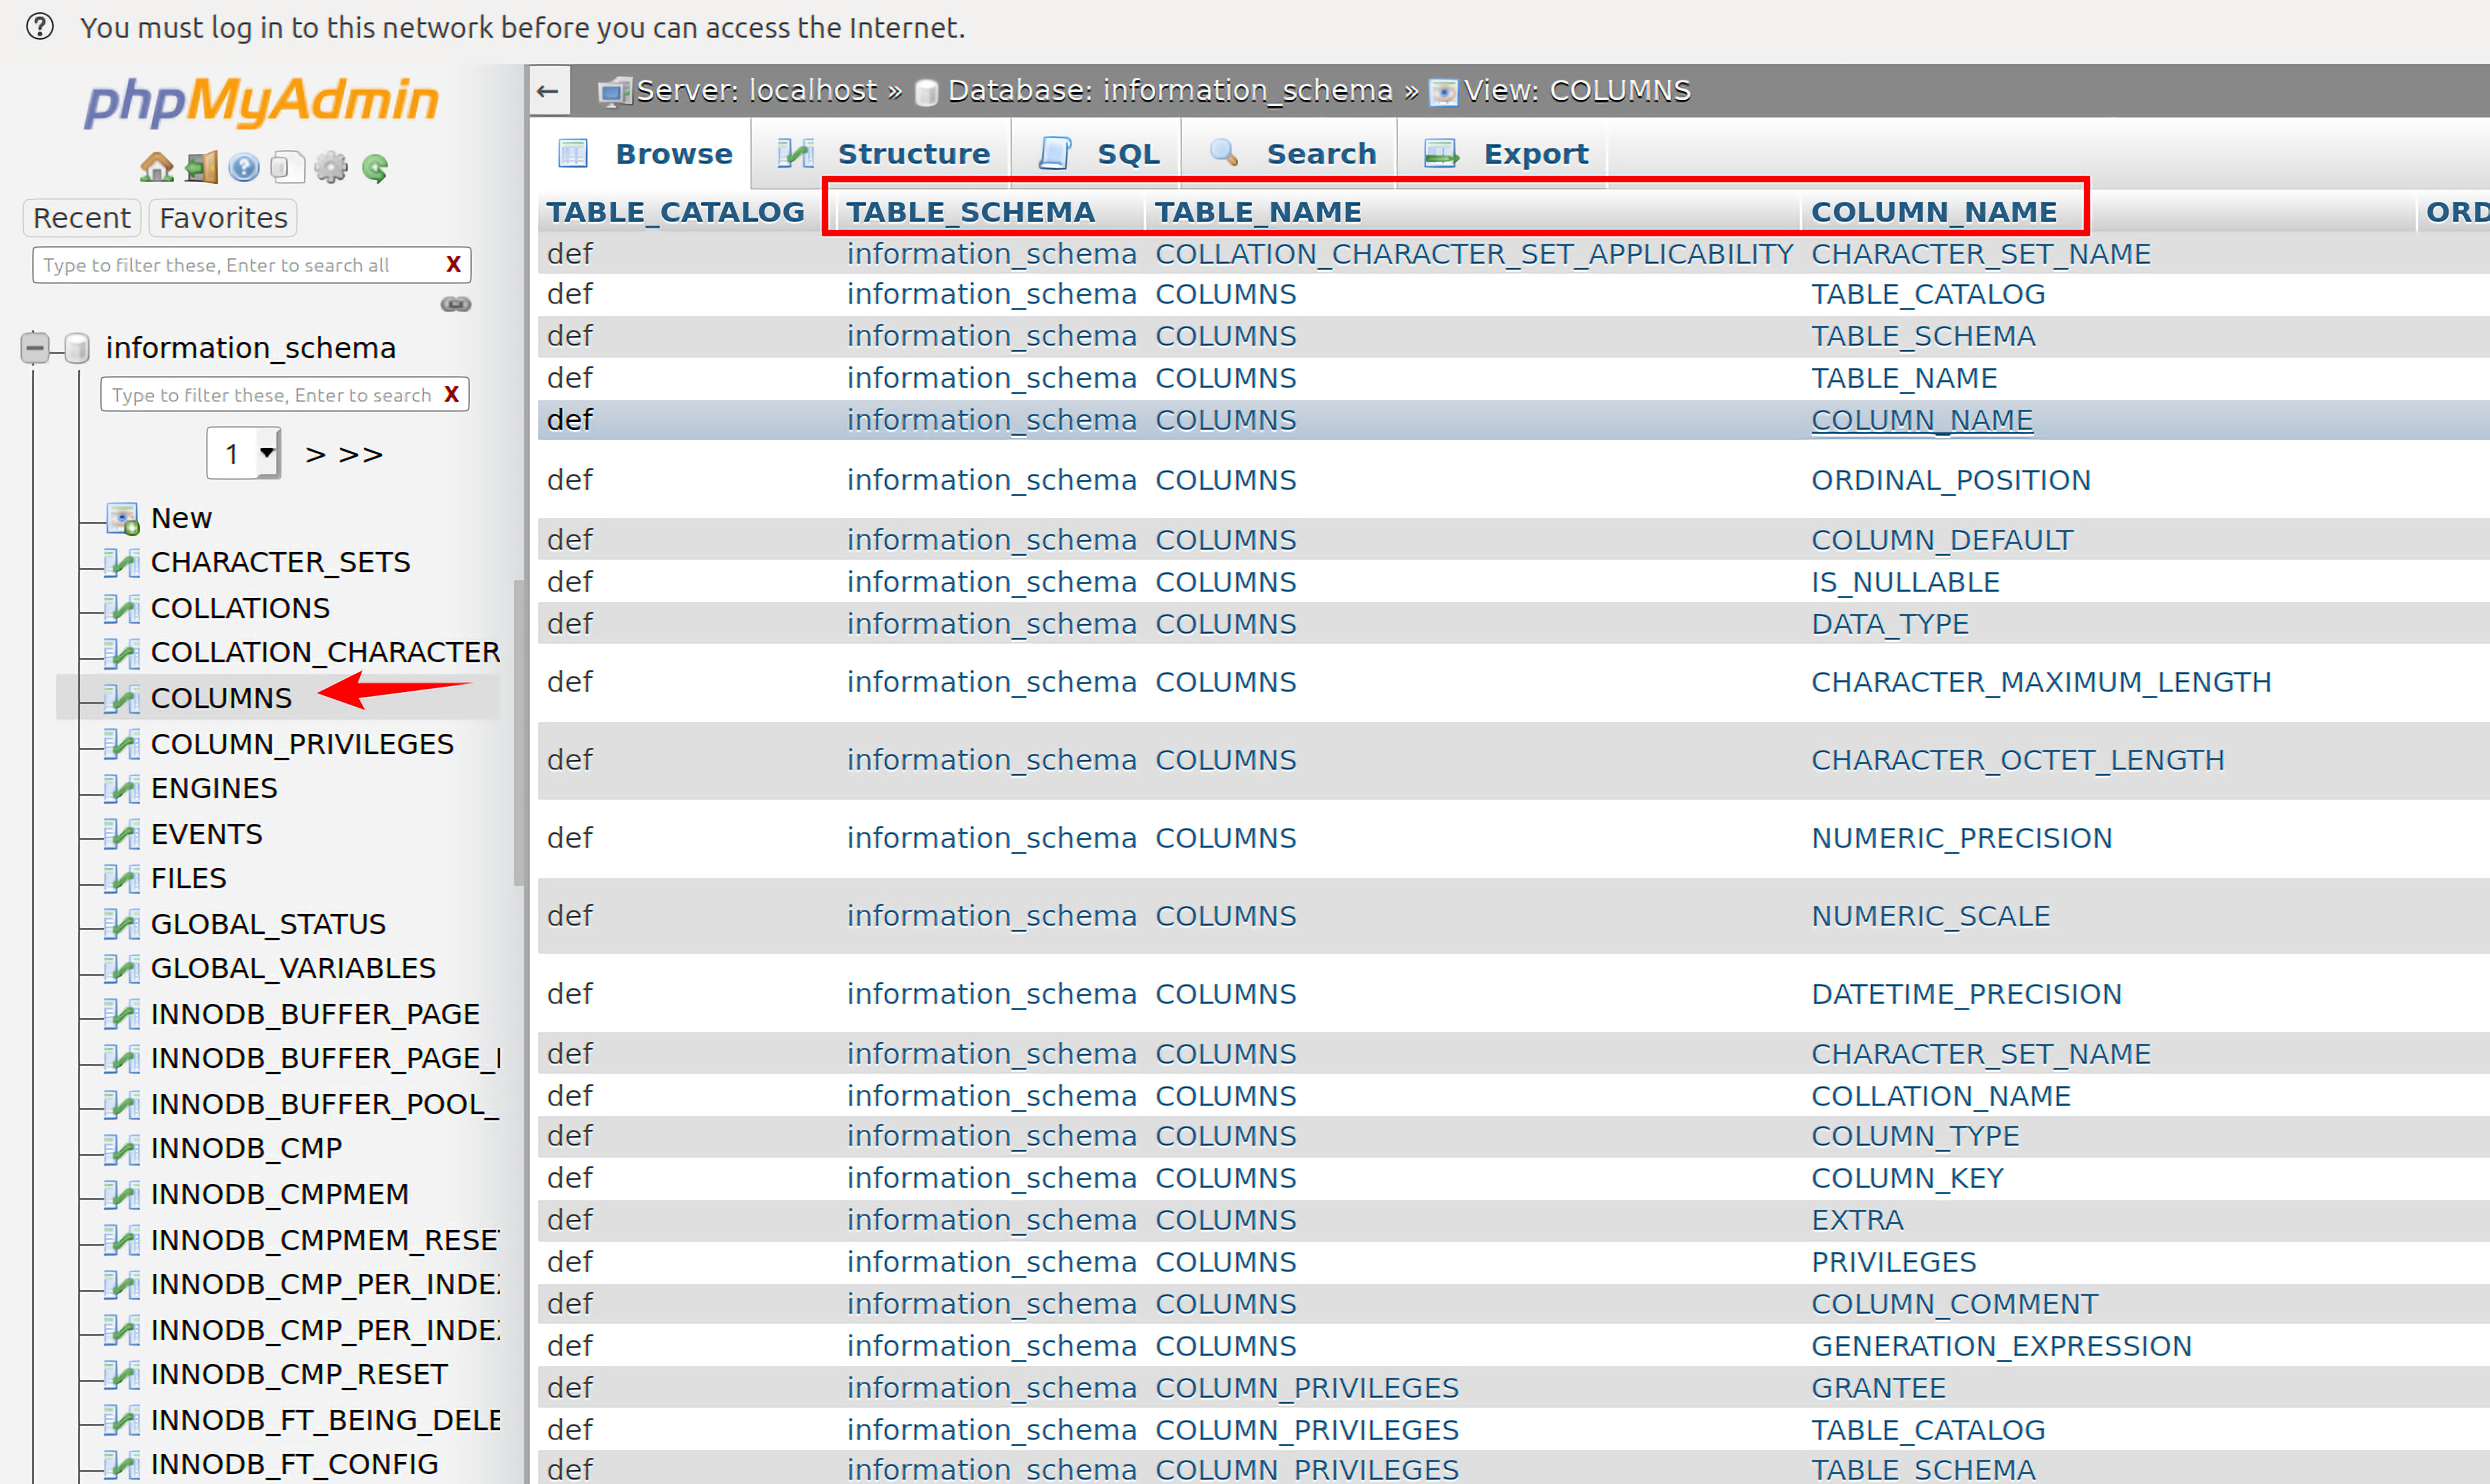Image resolution: width=2490 pixels, height=1484 pixels.
Task: Click the GRANTEE cell in COLUMN_PRIVILEGES row
Action: pyautogui.click(x=1878, y=1388)
